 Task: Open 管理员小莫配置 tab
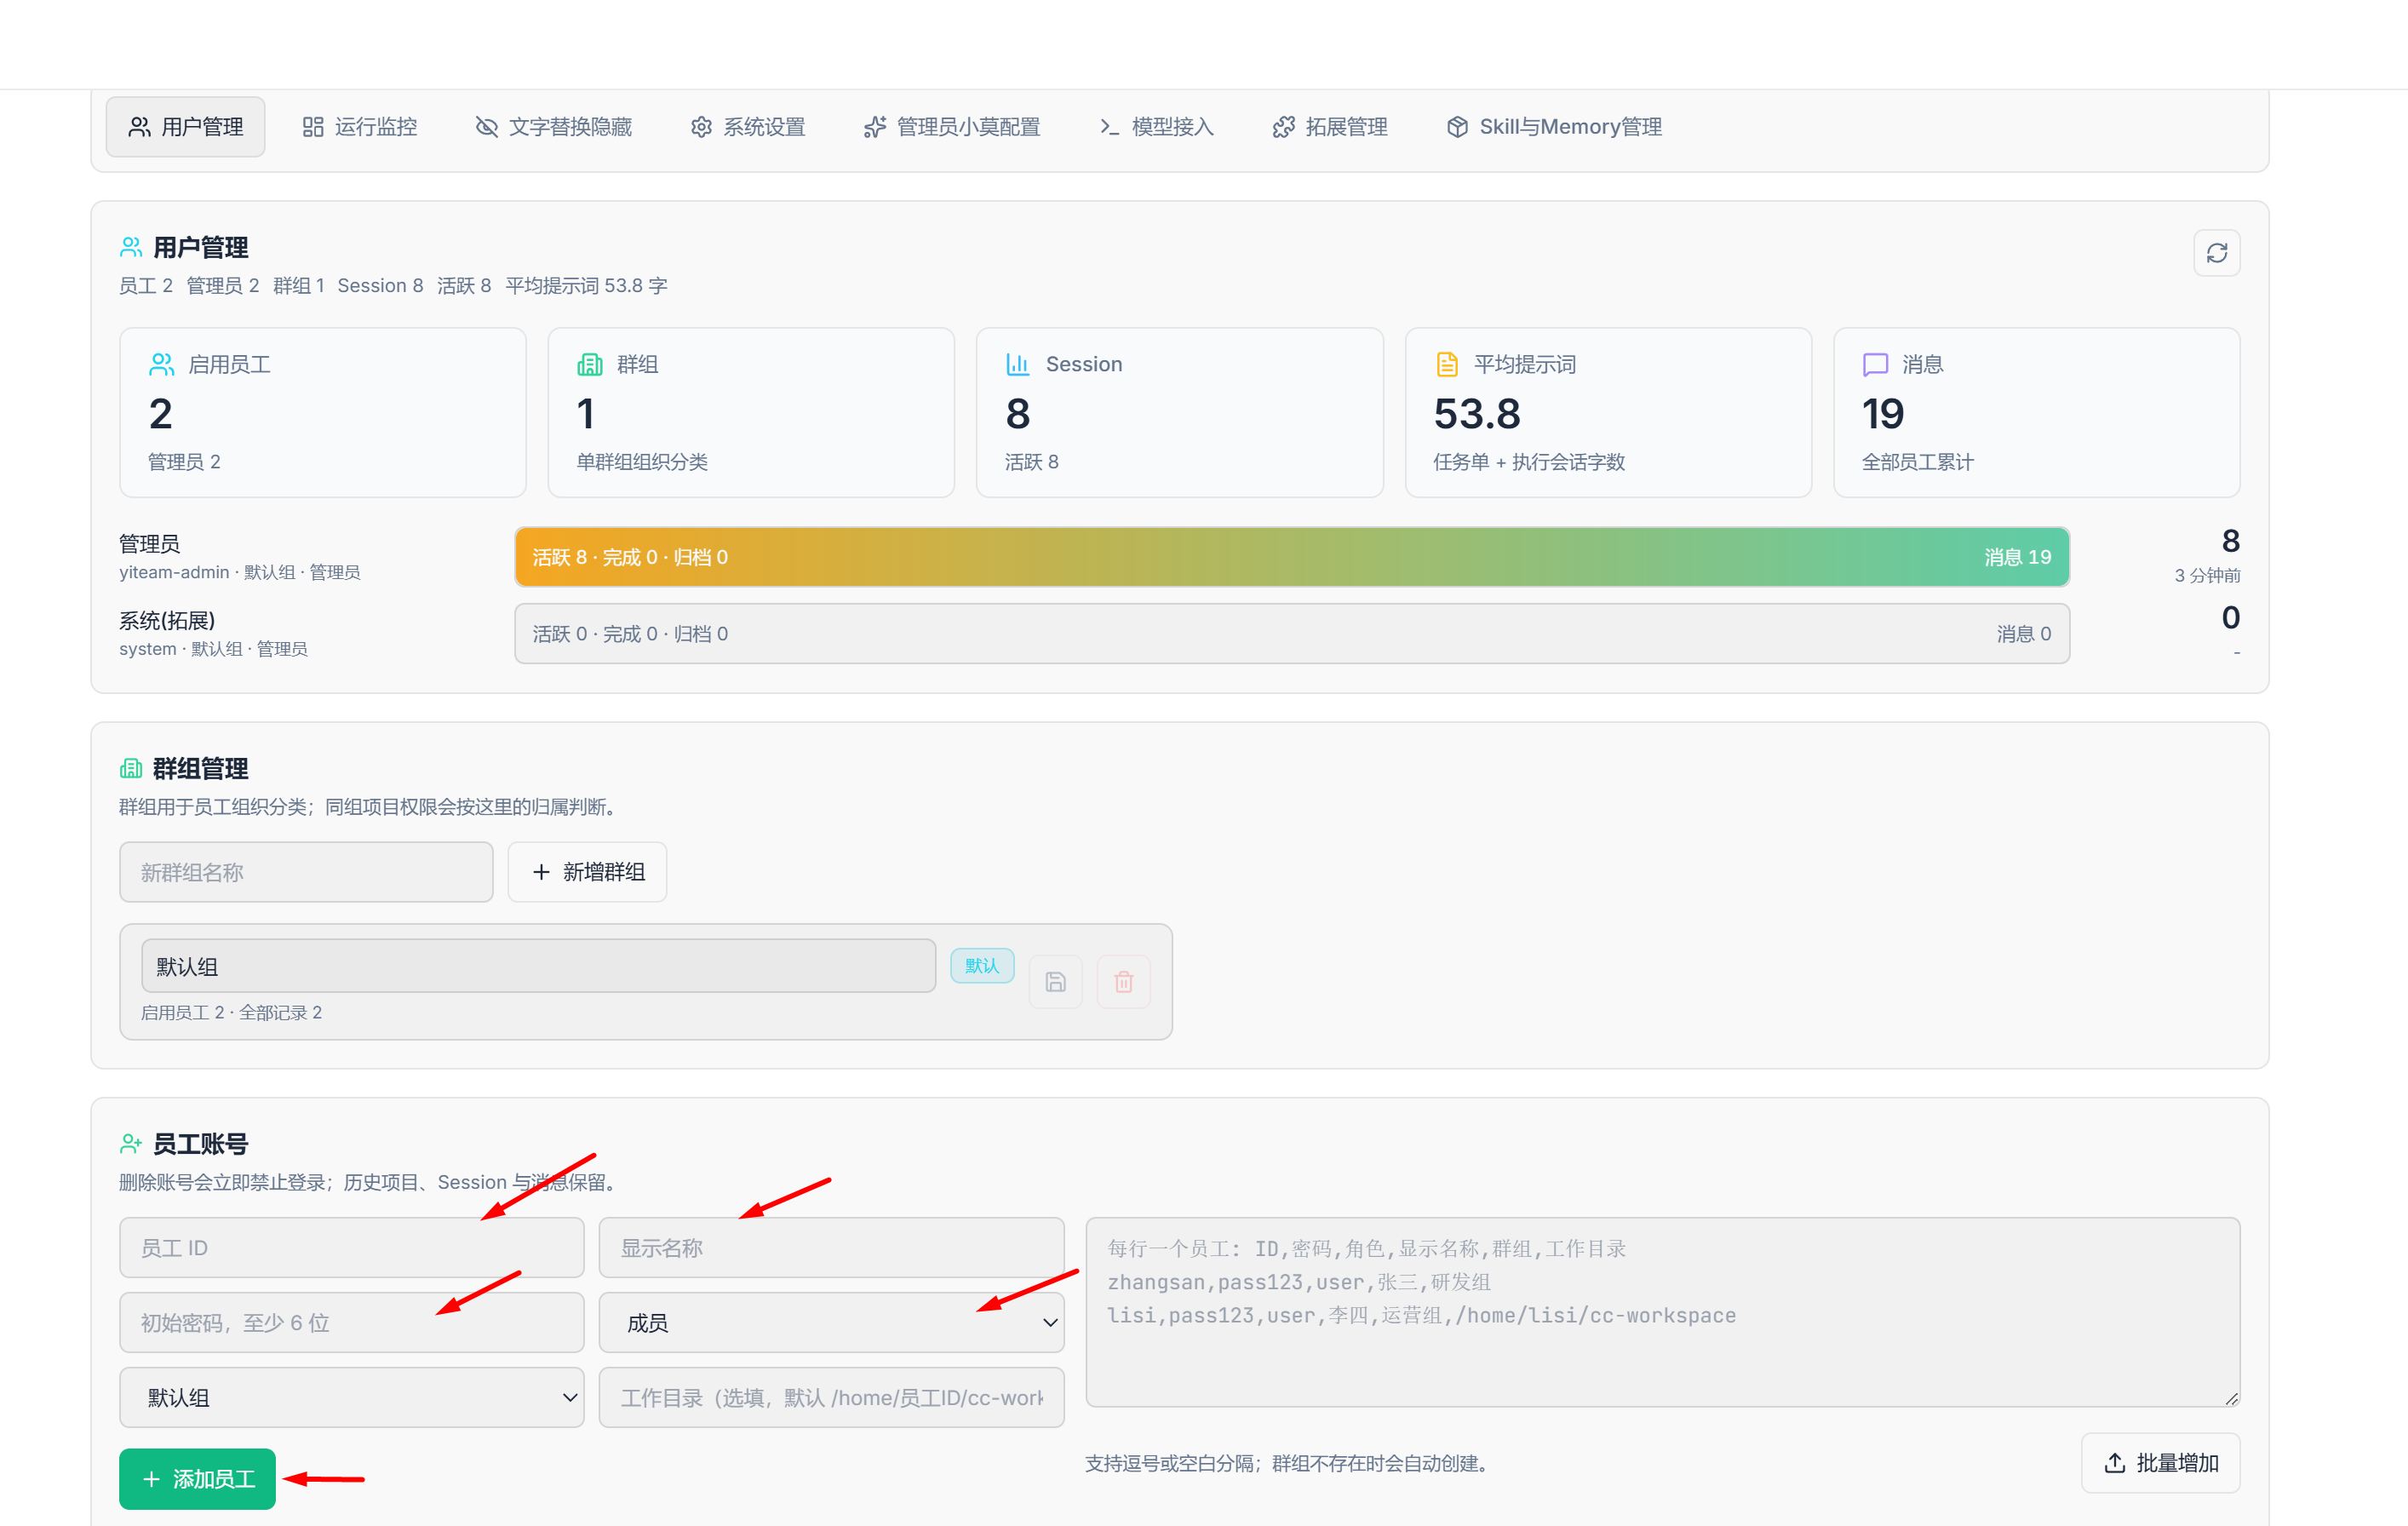(x=952, y=127)
